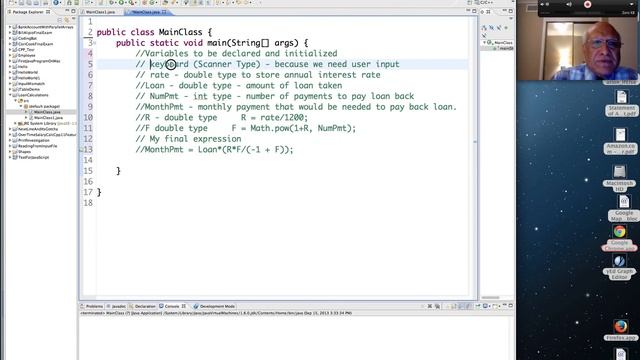Click Collapse All in Package Explorer
The image size is (640, 360).
[60, 20]
